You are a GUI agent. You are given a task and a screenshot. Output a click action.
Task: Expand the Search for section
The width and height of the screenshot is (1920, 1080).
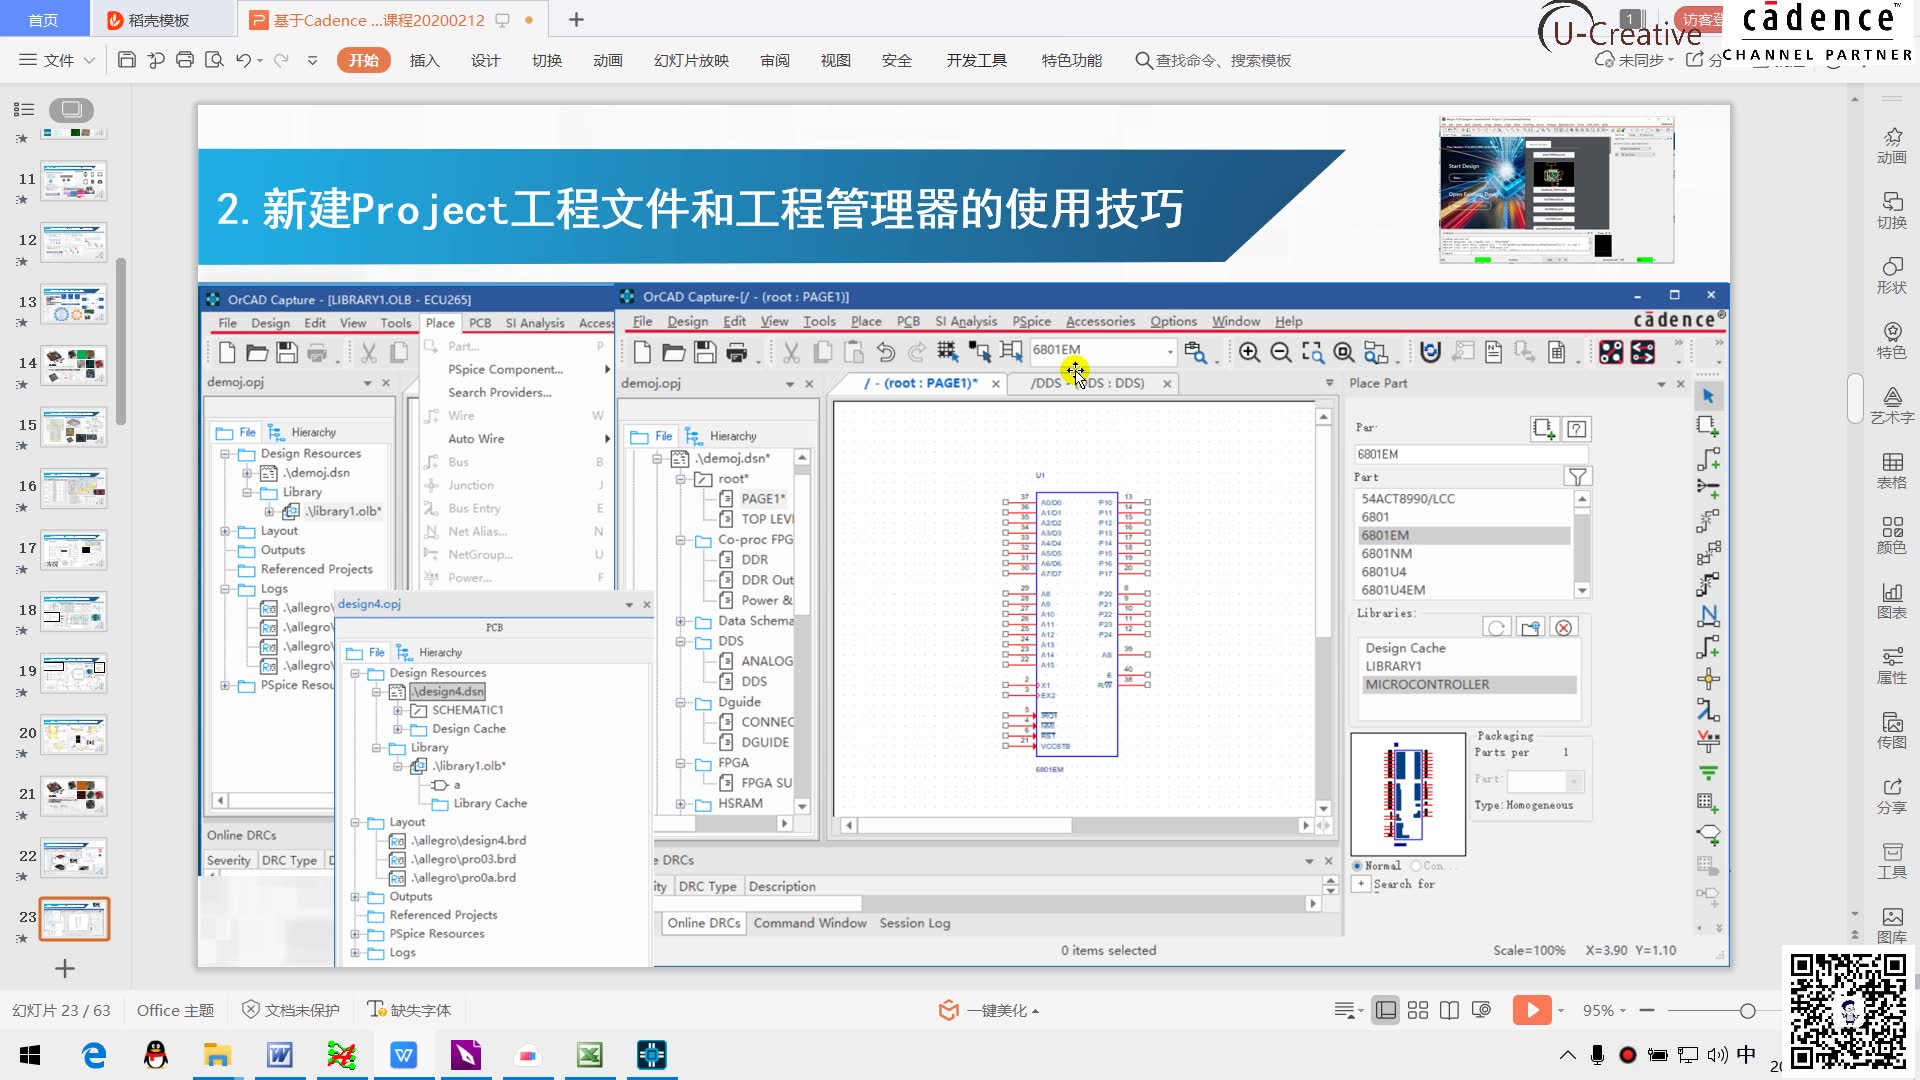(1362, 884)
